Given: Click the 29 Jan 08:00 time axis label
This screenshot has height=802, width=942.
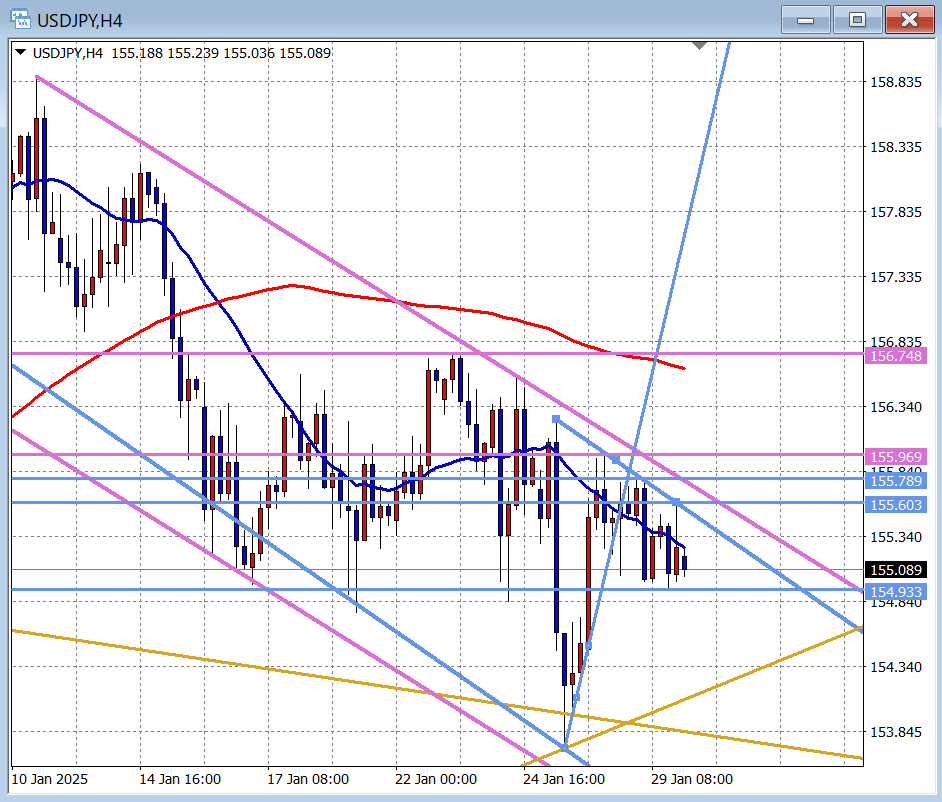Looking at the screenshot, I should (x=692, y=779).
